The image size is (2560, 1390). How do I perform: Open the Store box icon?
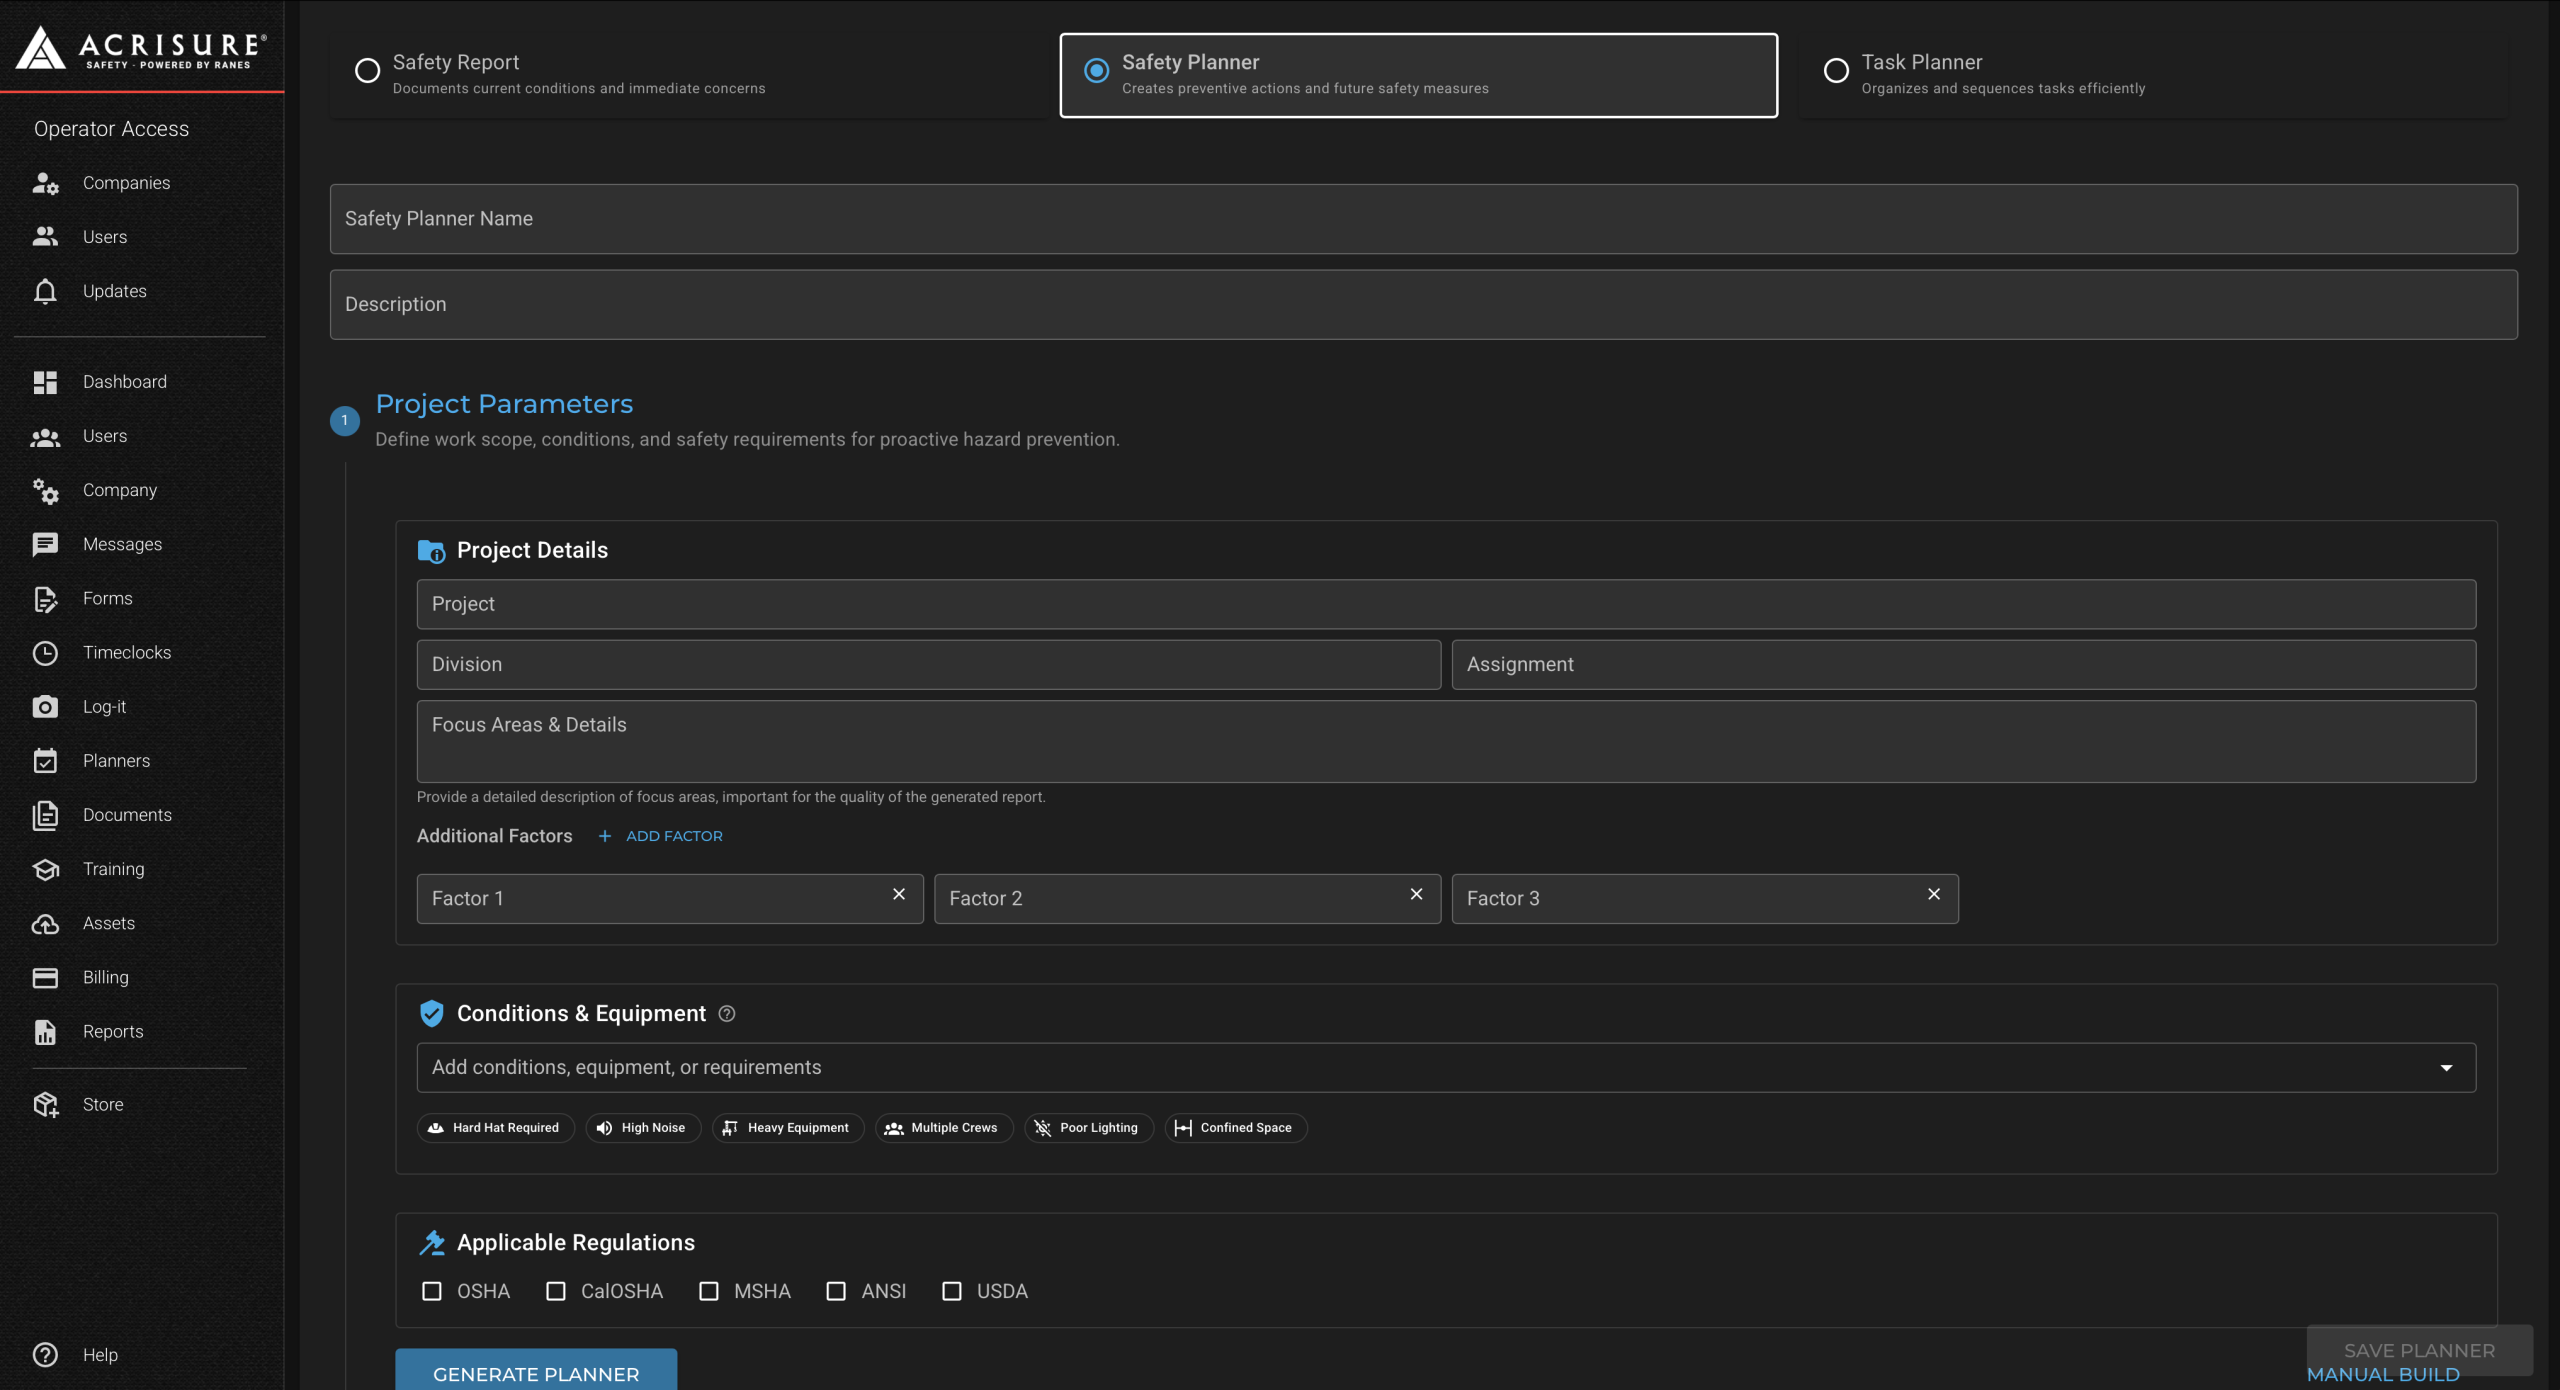point(45,1104)
